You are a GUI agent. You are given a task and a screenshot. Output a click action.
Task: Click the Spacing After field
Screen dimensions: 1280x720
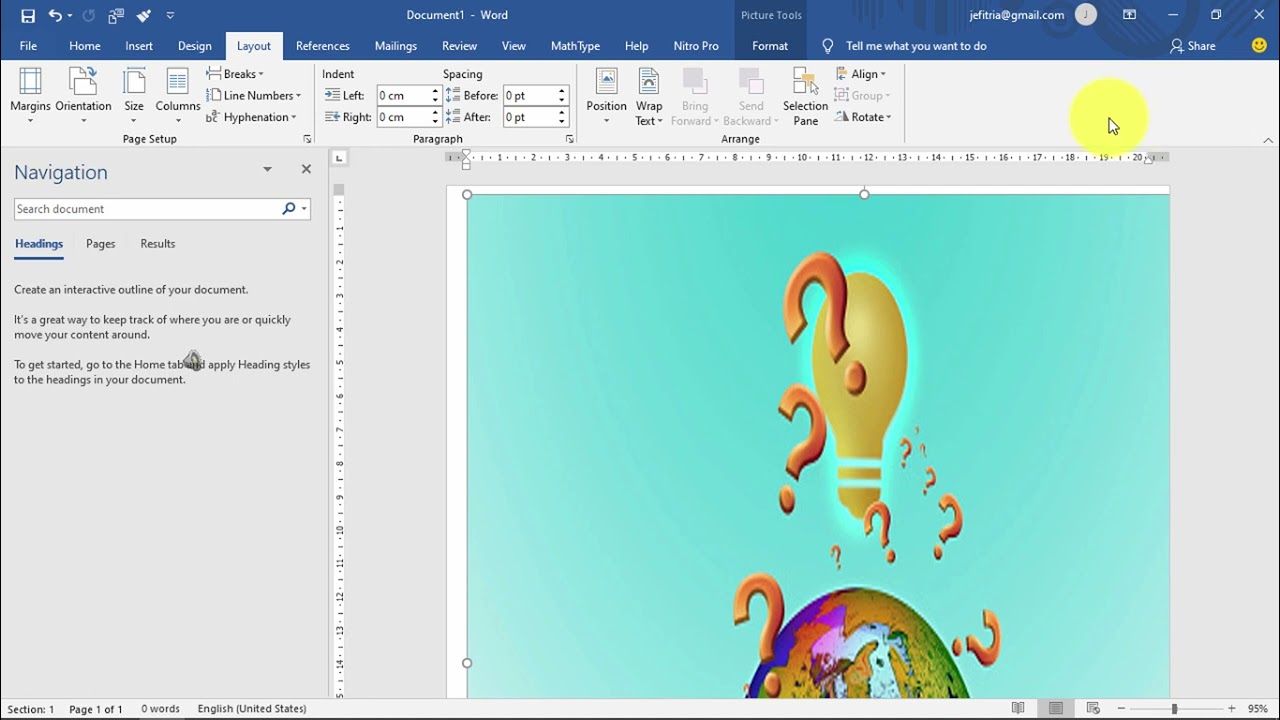(x=530, y=117)
